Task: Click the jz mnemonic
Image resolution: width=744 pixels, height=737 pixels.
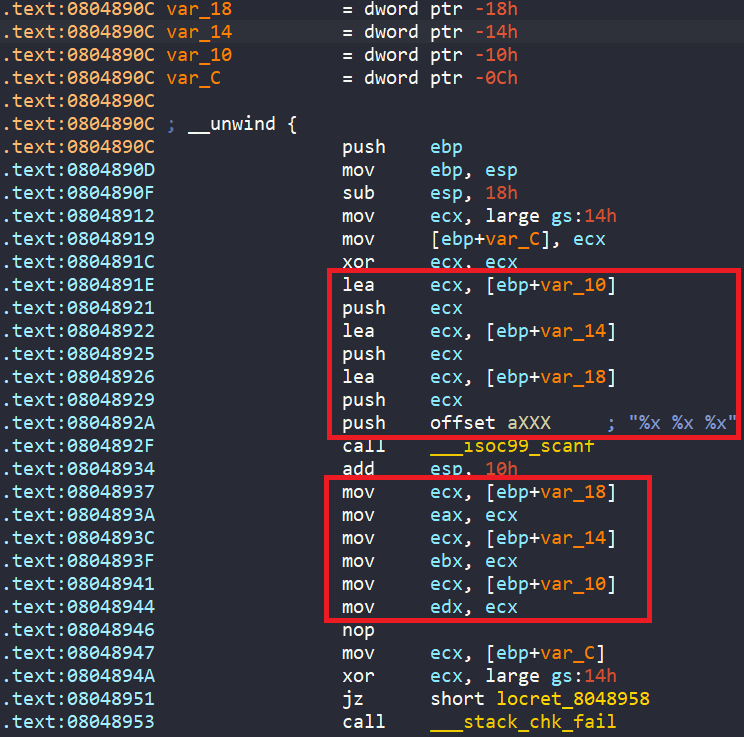Action: [353, 700]
